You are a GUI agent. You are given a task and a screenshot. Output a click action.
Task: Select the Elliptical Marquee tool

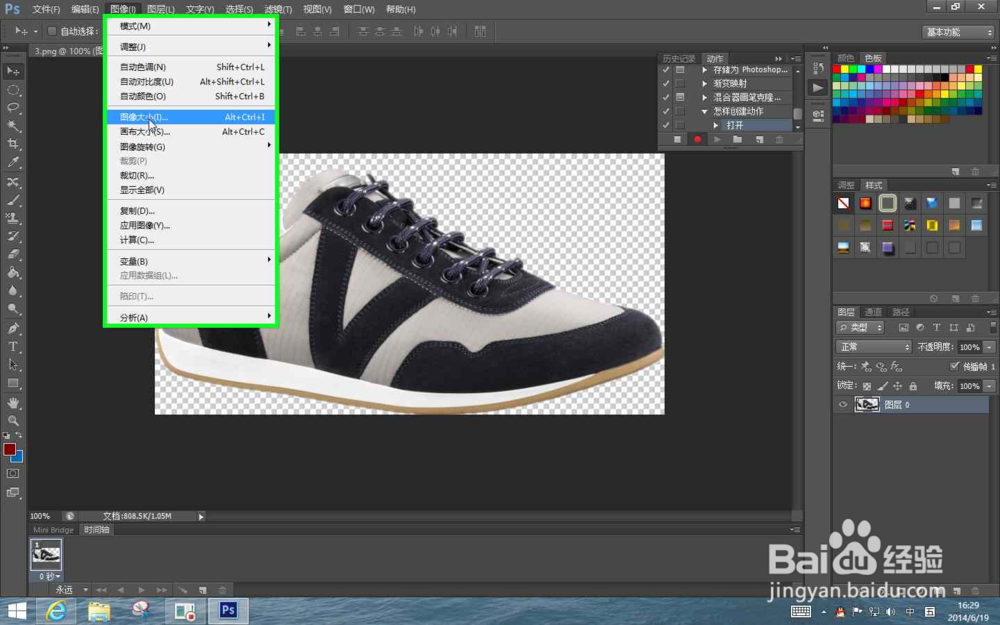[13, 90]
